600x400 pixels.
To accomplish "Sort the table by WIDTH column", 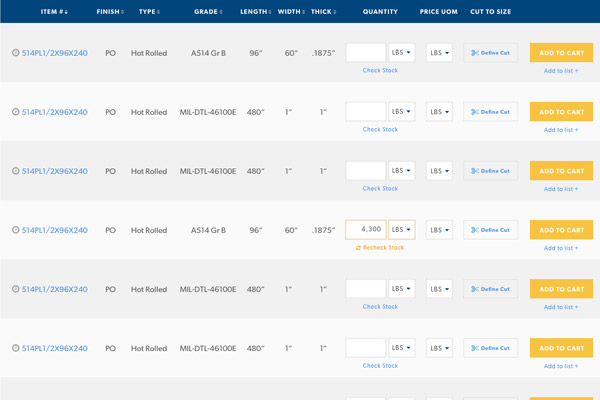I will tap(291, 12).
